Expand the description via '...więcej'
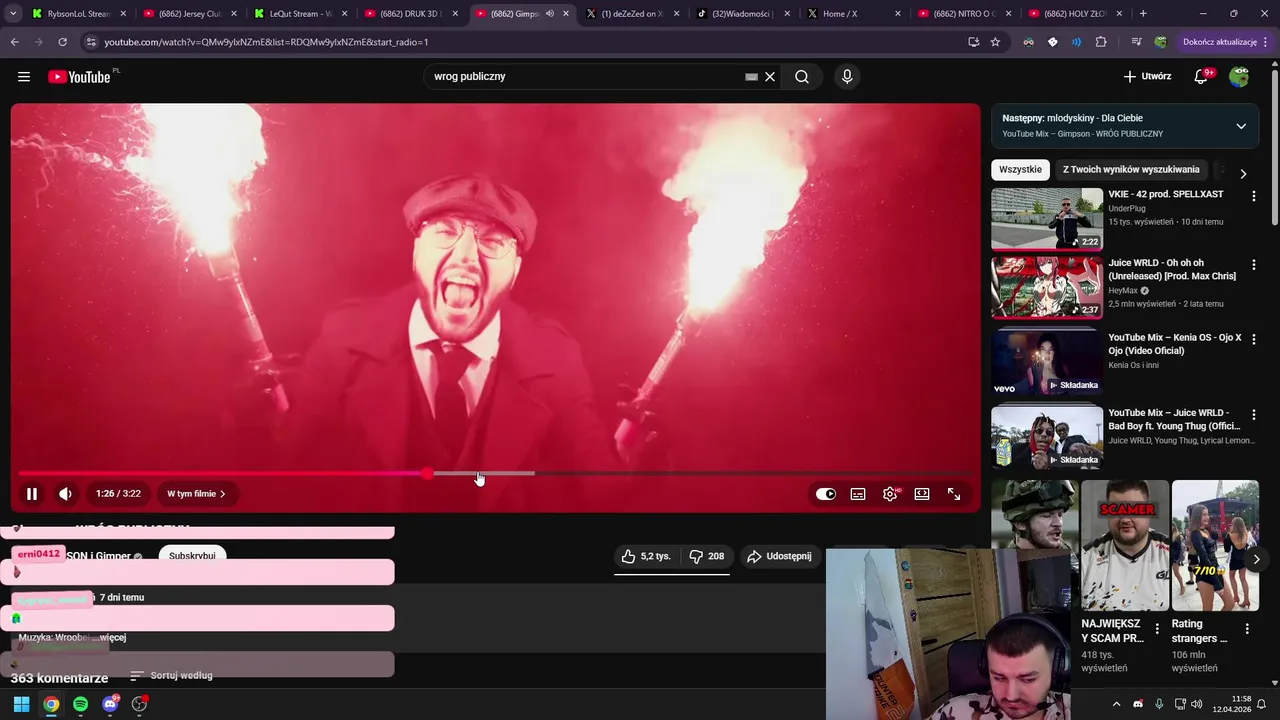This screenshot has height=720, width=1280. (107, 637)
